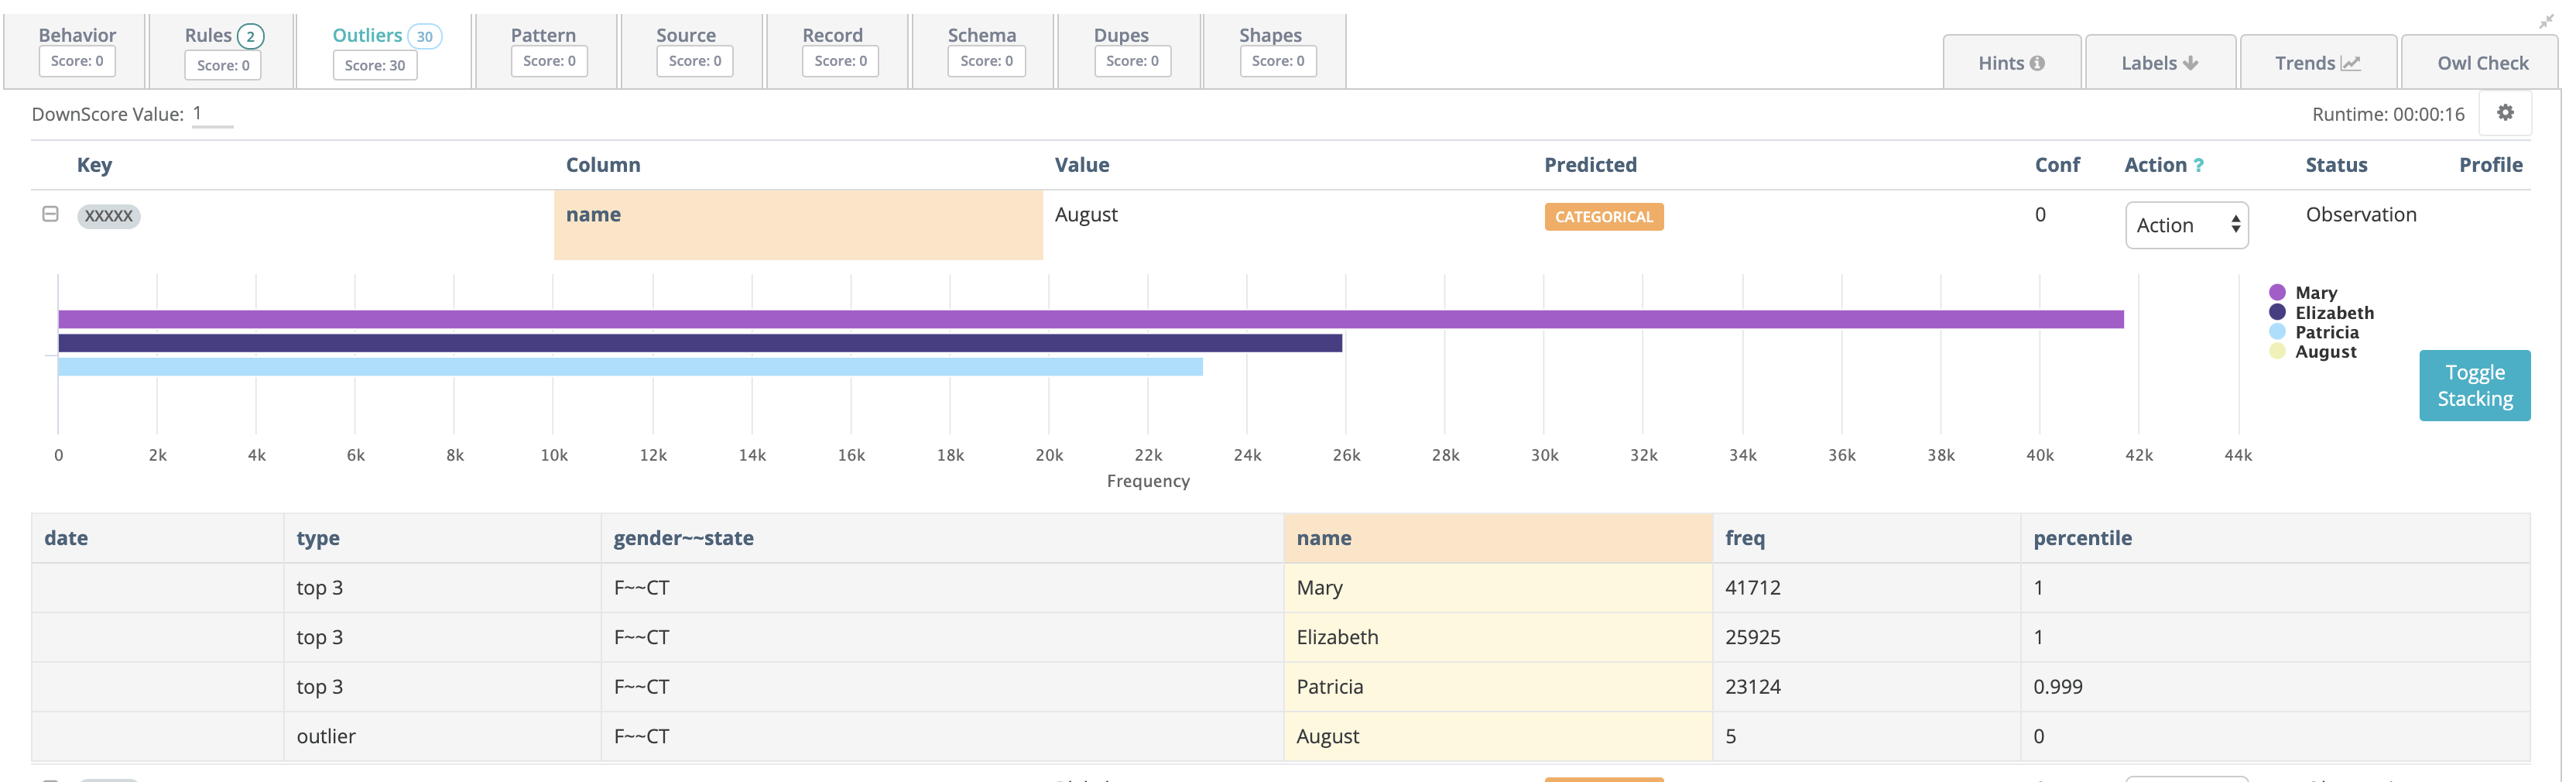This screenshot has height=782, width=2576.
Task: Click the Rules count badge showing 2
Action: point(250,37)
